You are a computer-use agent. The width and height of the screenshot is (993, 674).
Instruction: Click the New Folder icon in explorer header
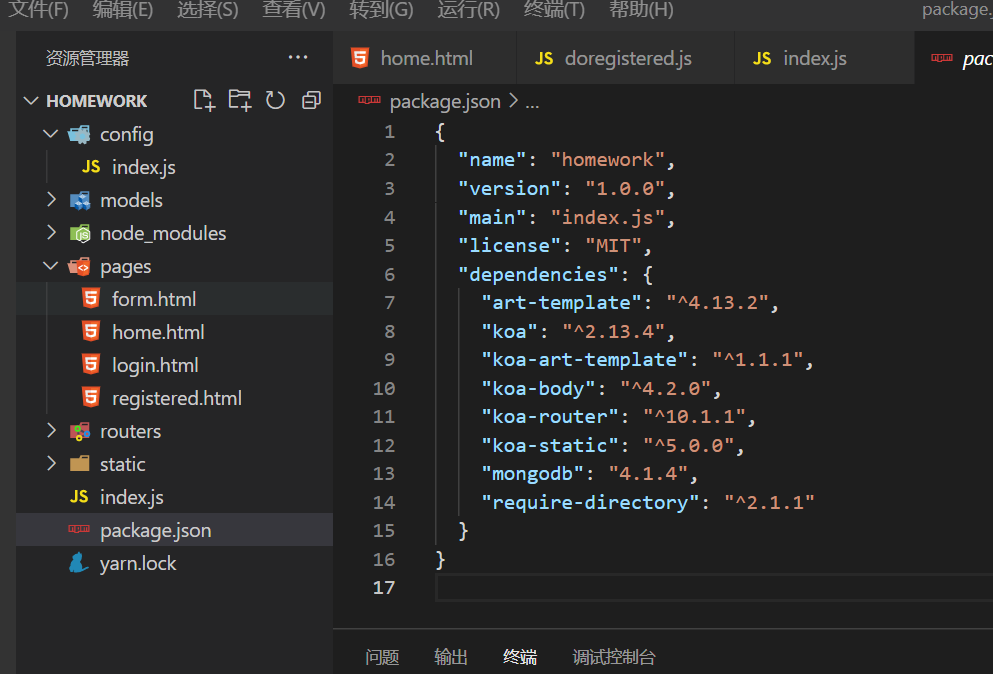[239, 100]
